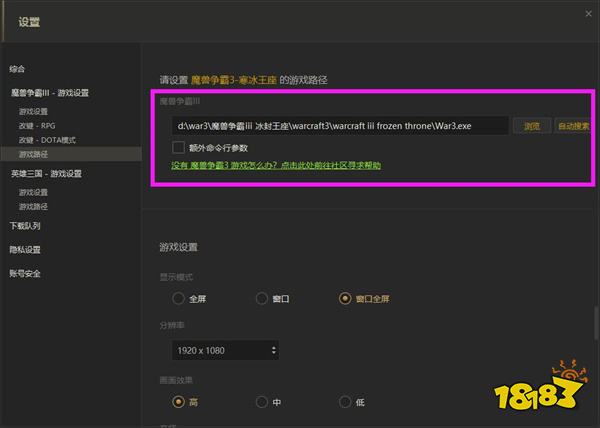This screenshot has width=600, height=428.
Task: Click the 浏览 browse button
Action: click(532, 126)
